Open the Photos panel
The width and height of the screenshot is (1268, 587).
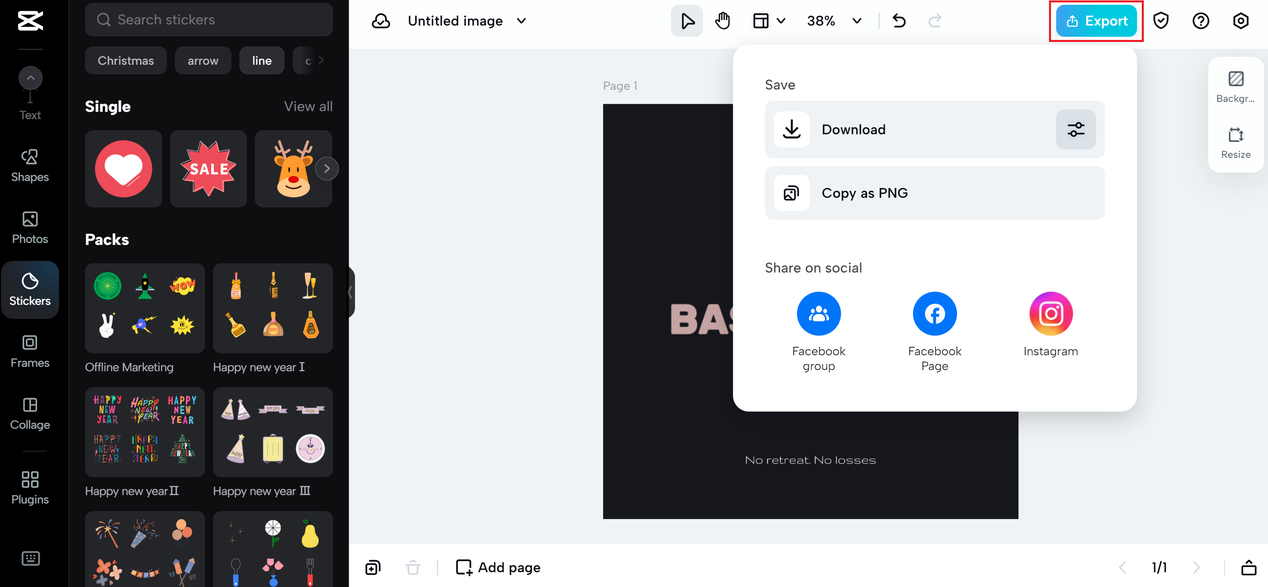pos(30,227)
